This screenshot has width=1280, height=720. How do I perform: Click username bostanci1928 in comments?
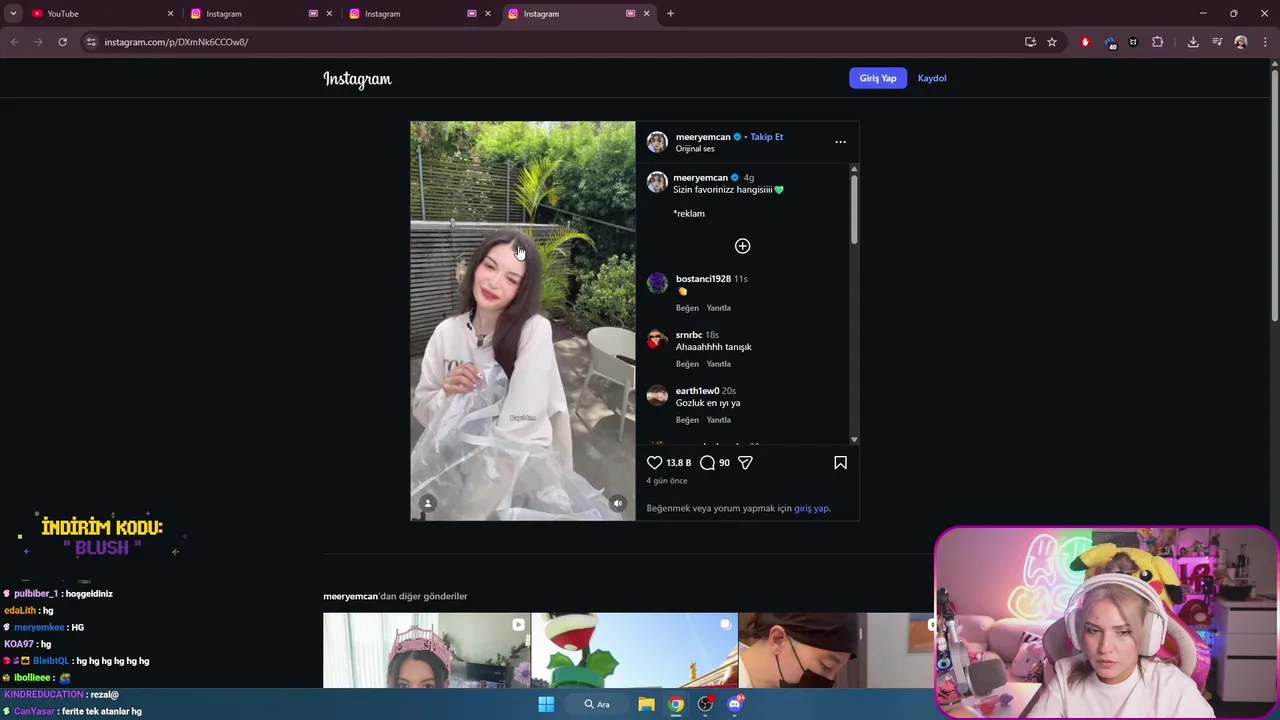(x=703, y=279)
